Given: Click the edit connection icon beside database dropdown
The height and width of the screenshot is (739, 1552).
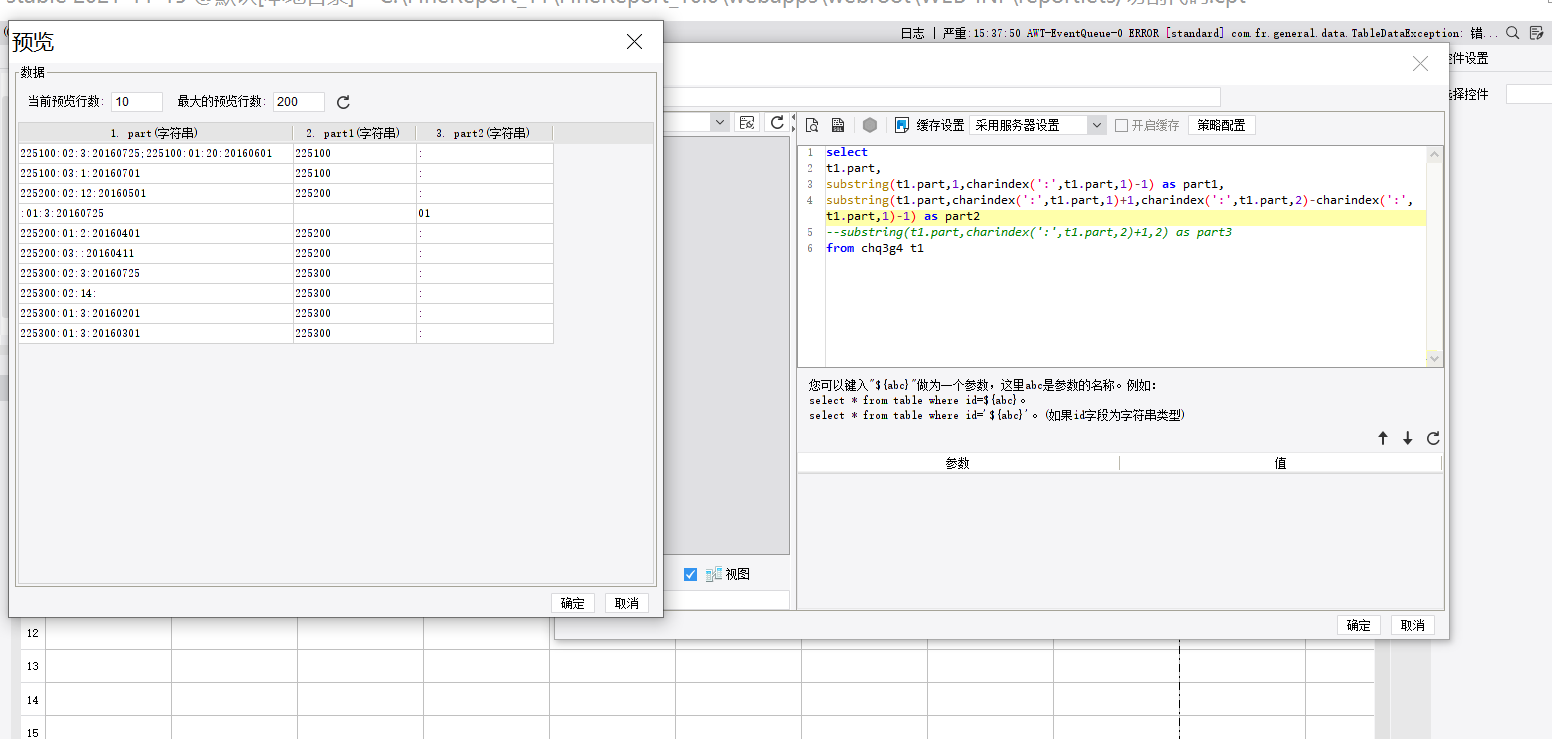Looking at the screenshot, I should pyautogui.click(x=746, y=122).
